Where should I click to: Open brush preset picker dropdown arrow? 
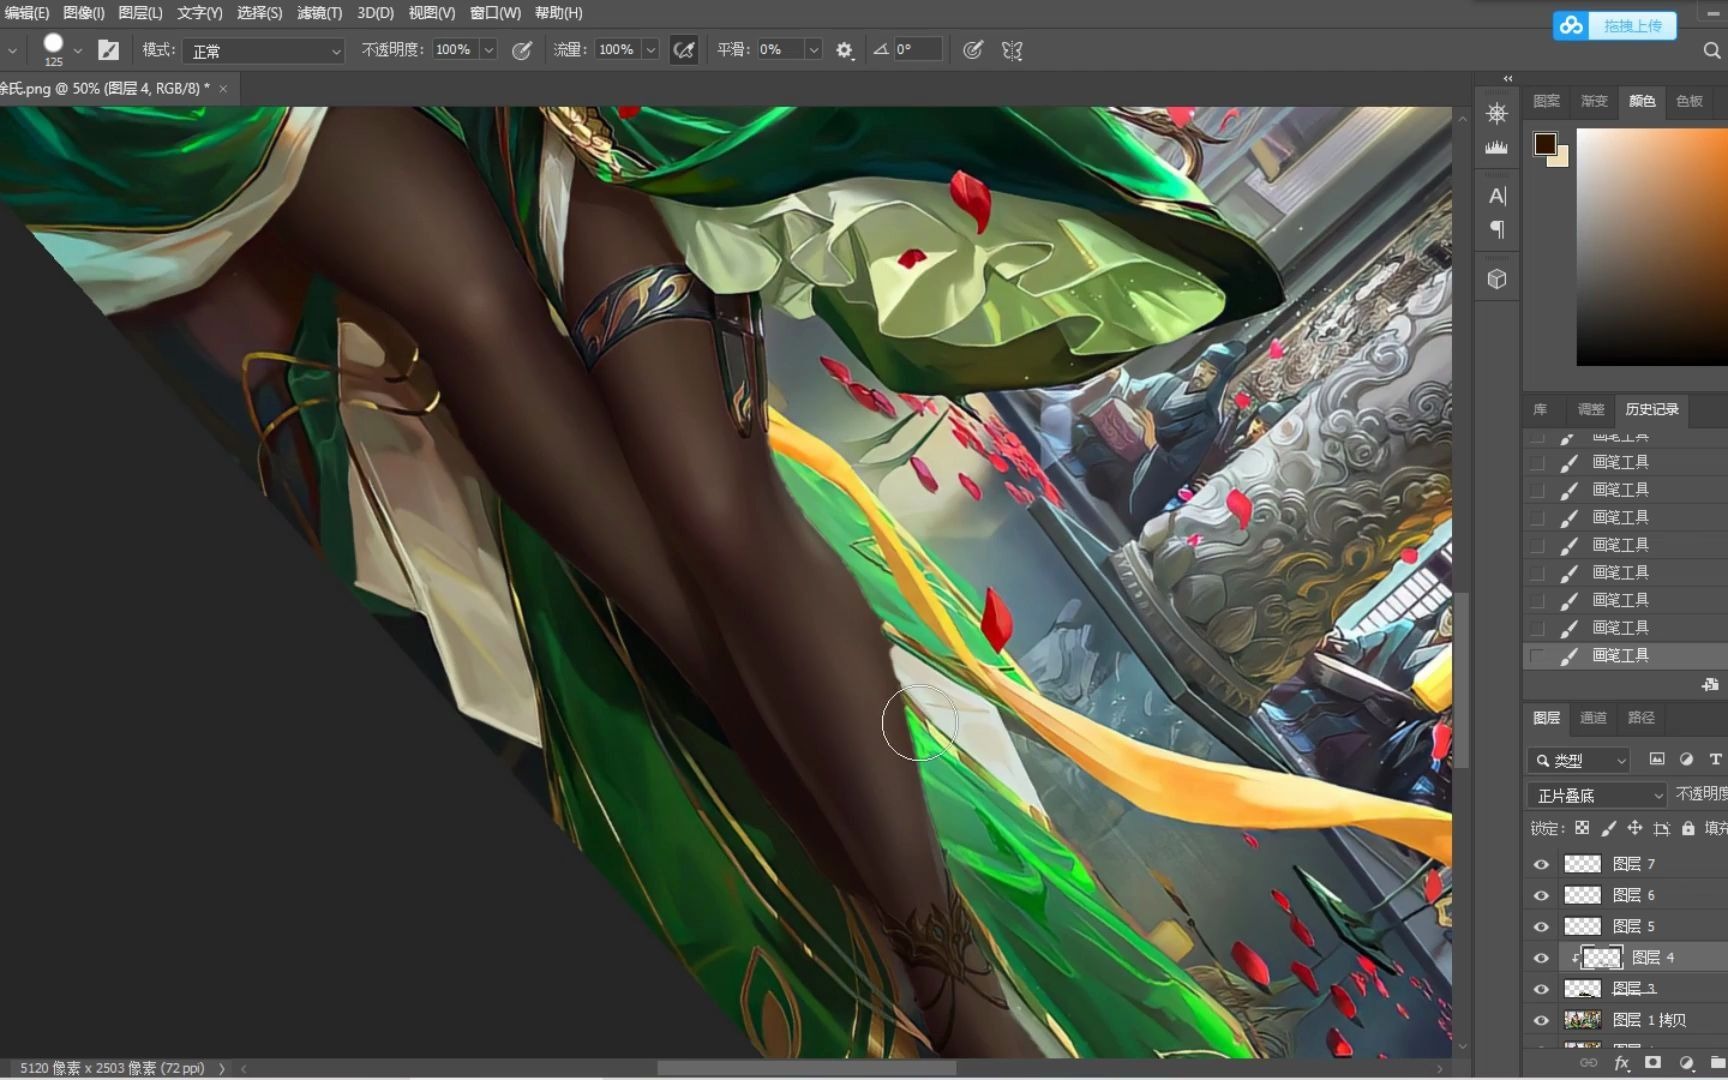pyautogui.click(x=77, y=50)
